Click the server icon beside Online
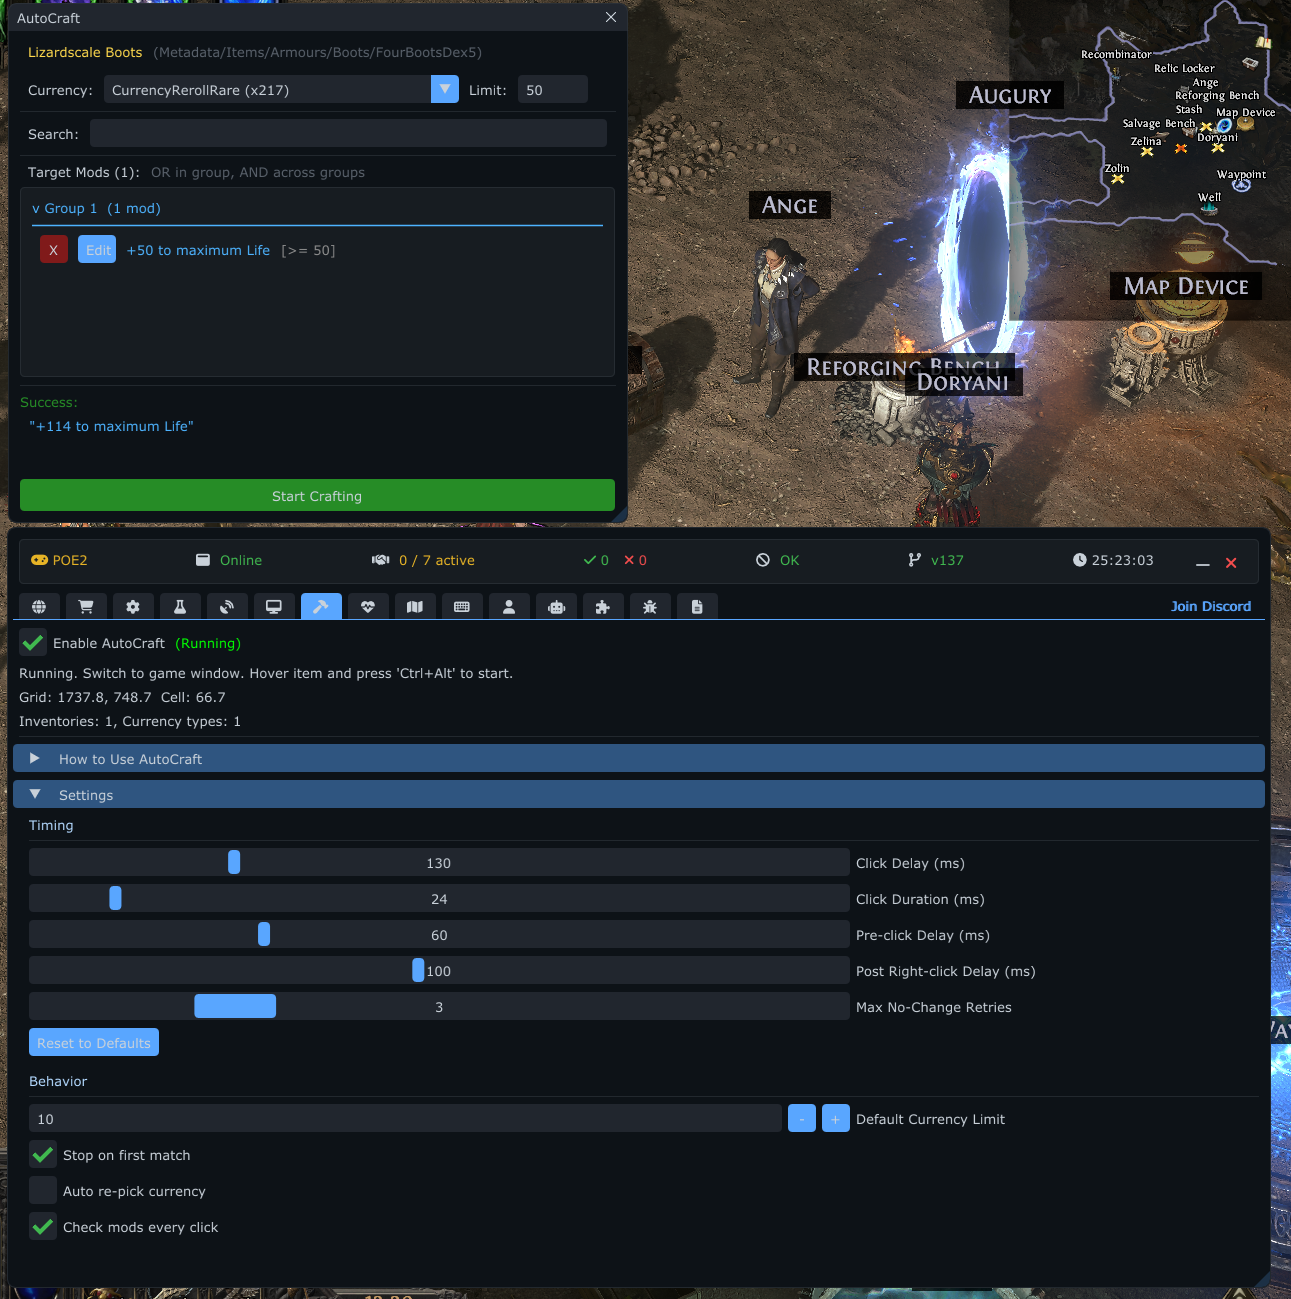The width and height of the screenshot is (1291, 1299). click(x=202, y=560)
